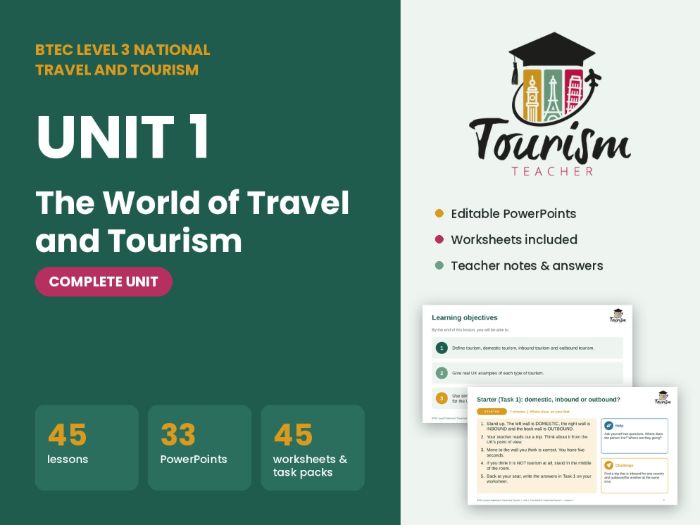The width and height of the screenshot is (700, 525).
Task: Click small logo on Learning objectives slide
Action: click(x=618, y=316)
